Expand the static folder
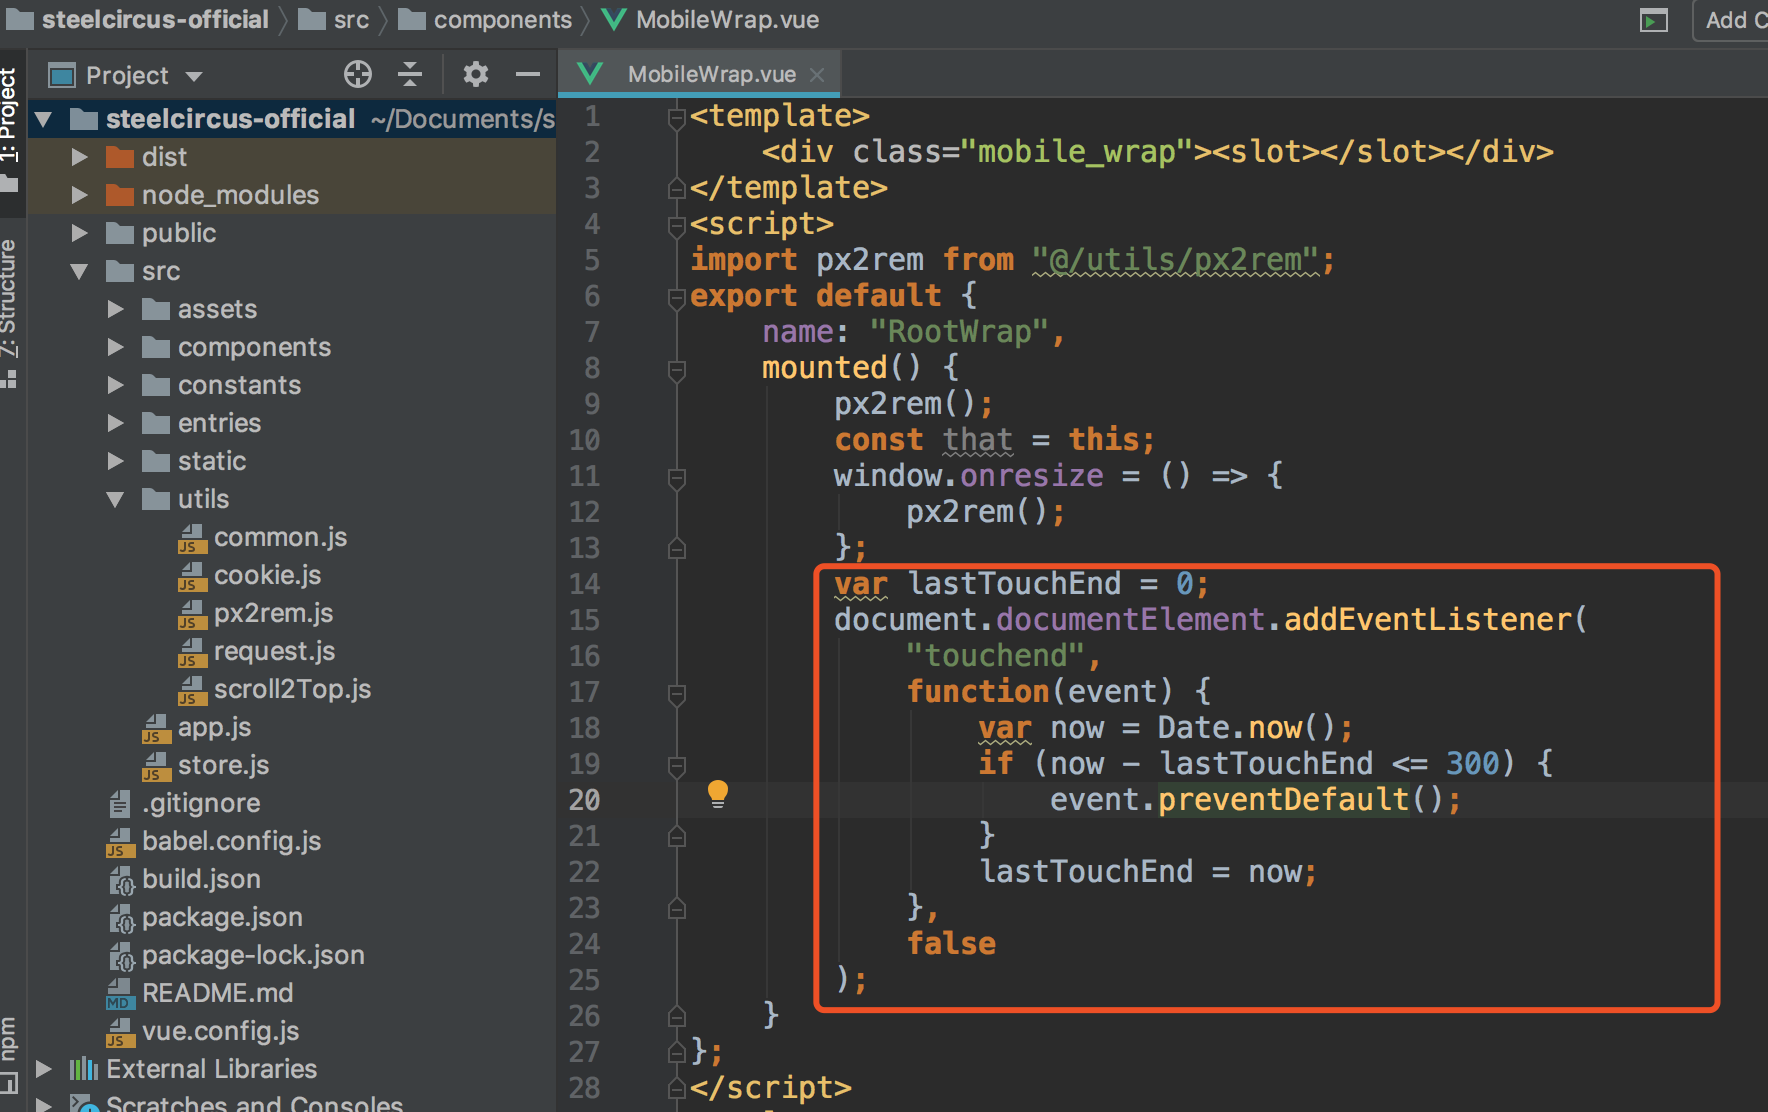 click(116, 461)
